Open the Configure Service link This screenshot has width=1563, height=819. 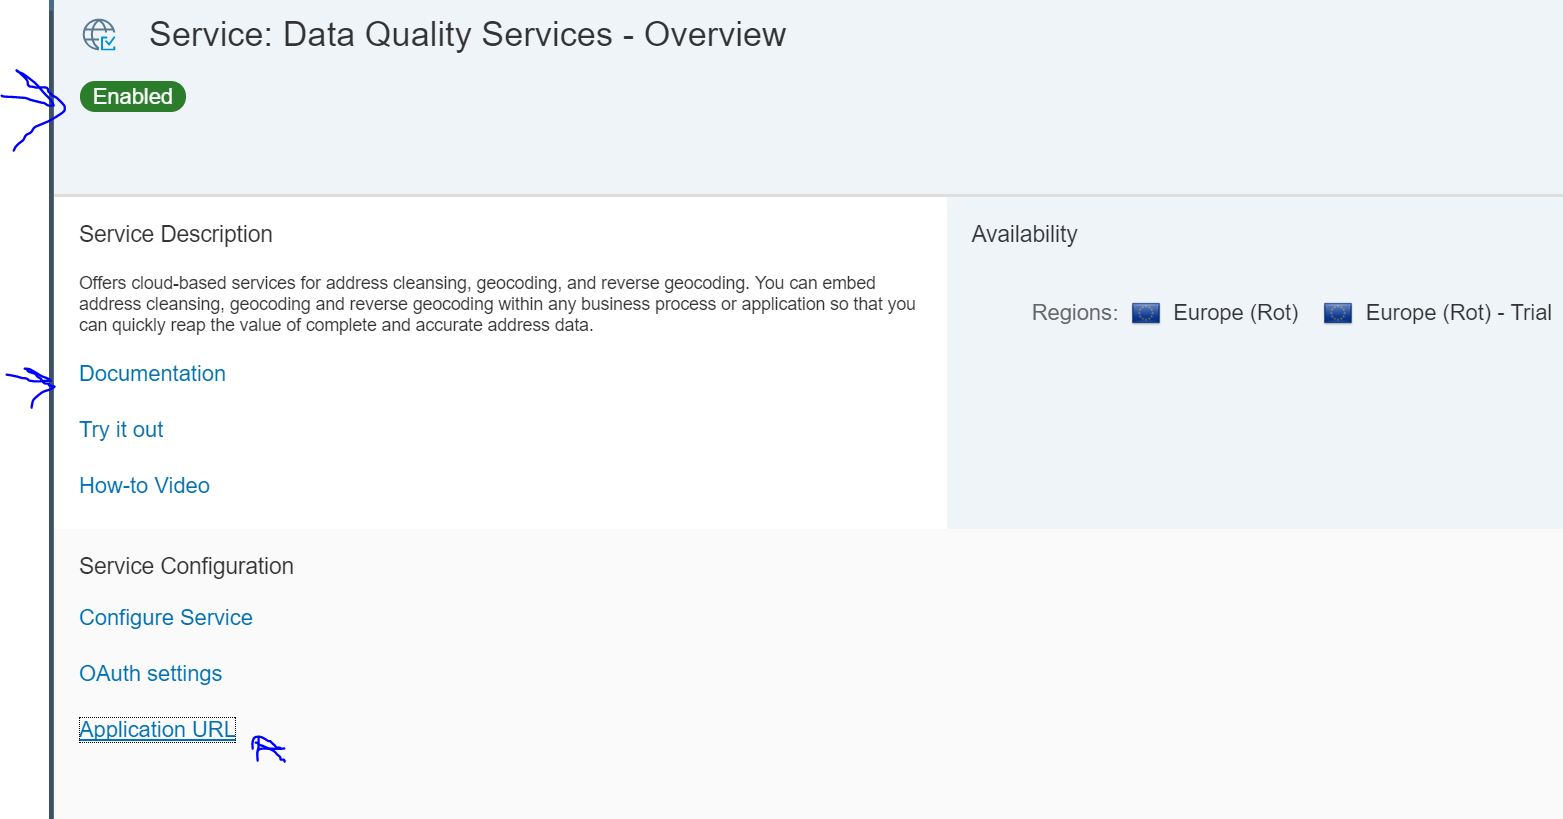point(166,618)
